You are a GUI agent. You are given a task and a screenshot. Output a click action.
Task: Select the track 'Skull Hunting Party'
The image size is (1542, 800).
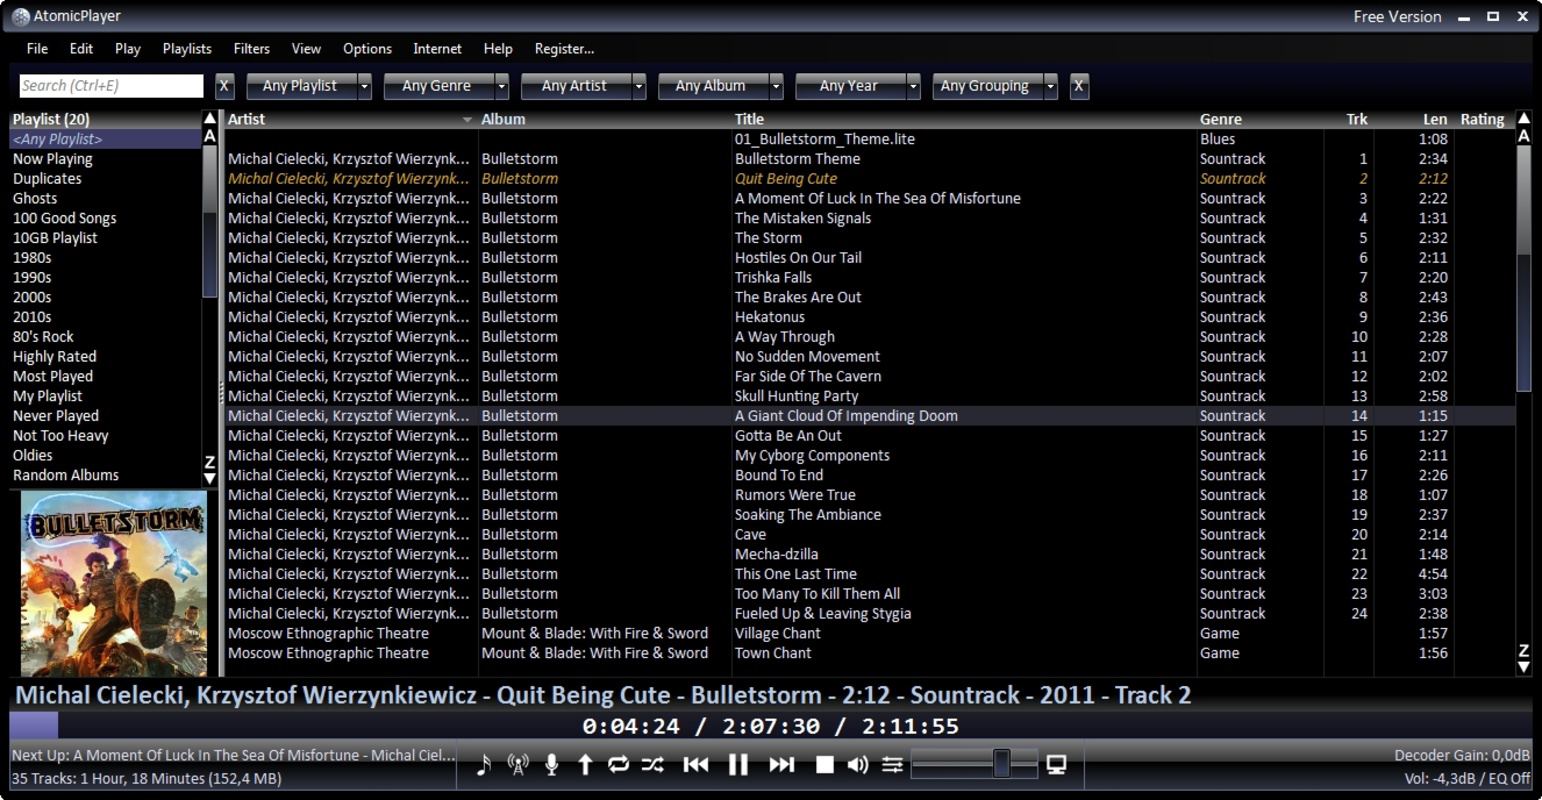[x=869, y=396]
